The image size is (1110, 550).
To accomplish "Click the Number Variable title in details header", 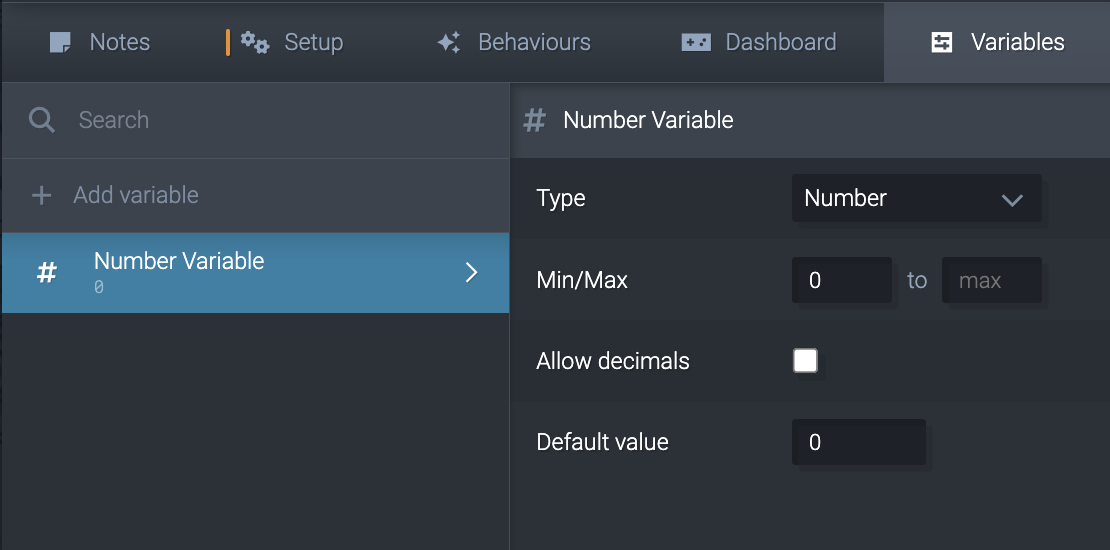I will tap(648, 121).
